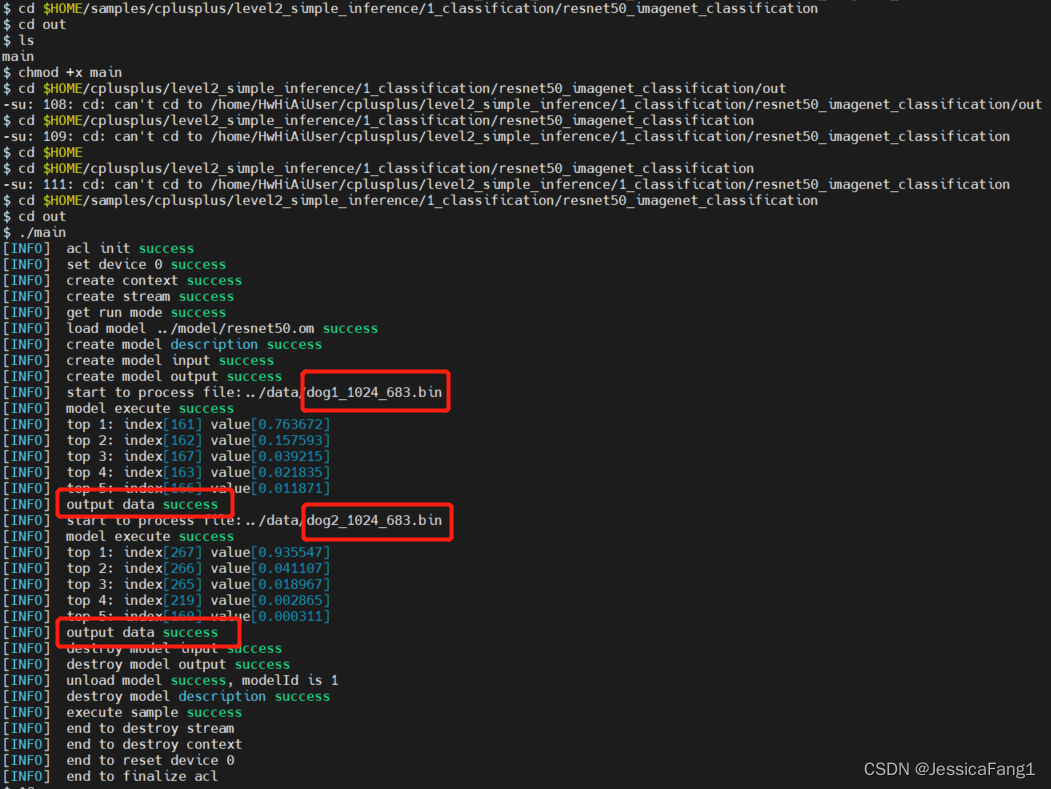Select the 'get run mode success' line
The width and height of the screenshot is (1051, 789).
click(x=115, y=313)
